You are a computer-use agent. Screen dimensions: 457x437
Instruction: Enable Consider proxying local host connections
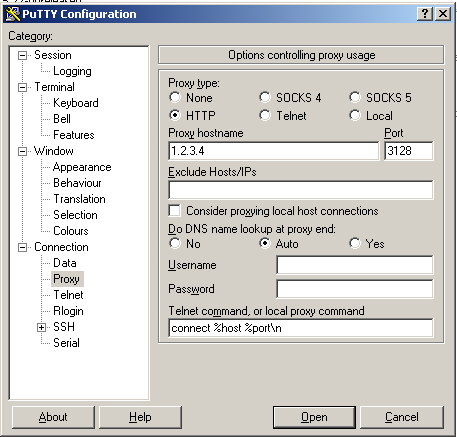(x=175, y=211)
